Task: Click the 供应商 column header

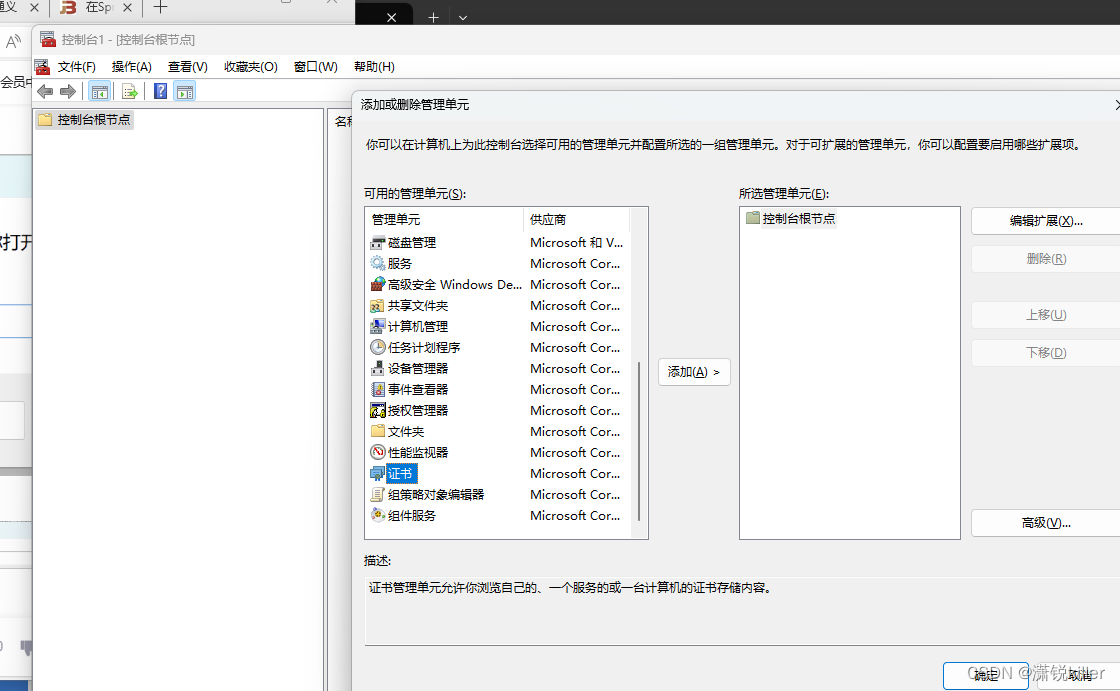Action: pos(576,219)
